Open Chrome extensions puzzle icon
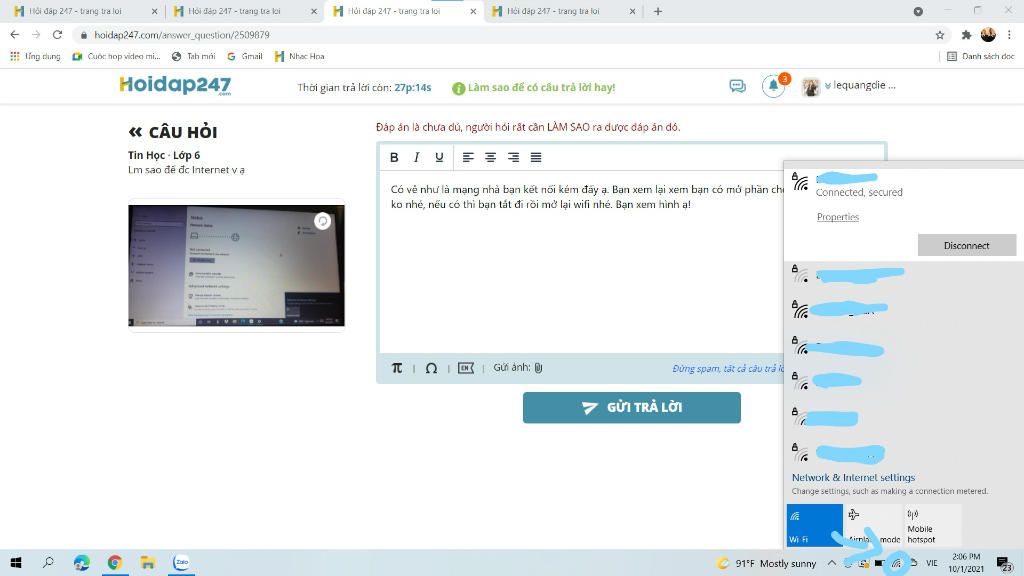 967,35
